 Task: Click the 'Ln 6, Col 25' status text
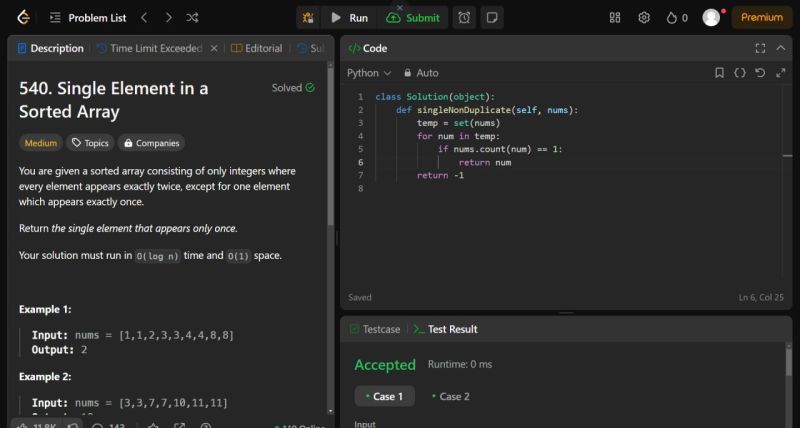[x=761, y=297]
